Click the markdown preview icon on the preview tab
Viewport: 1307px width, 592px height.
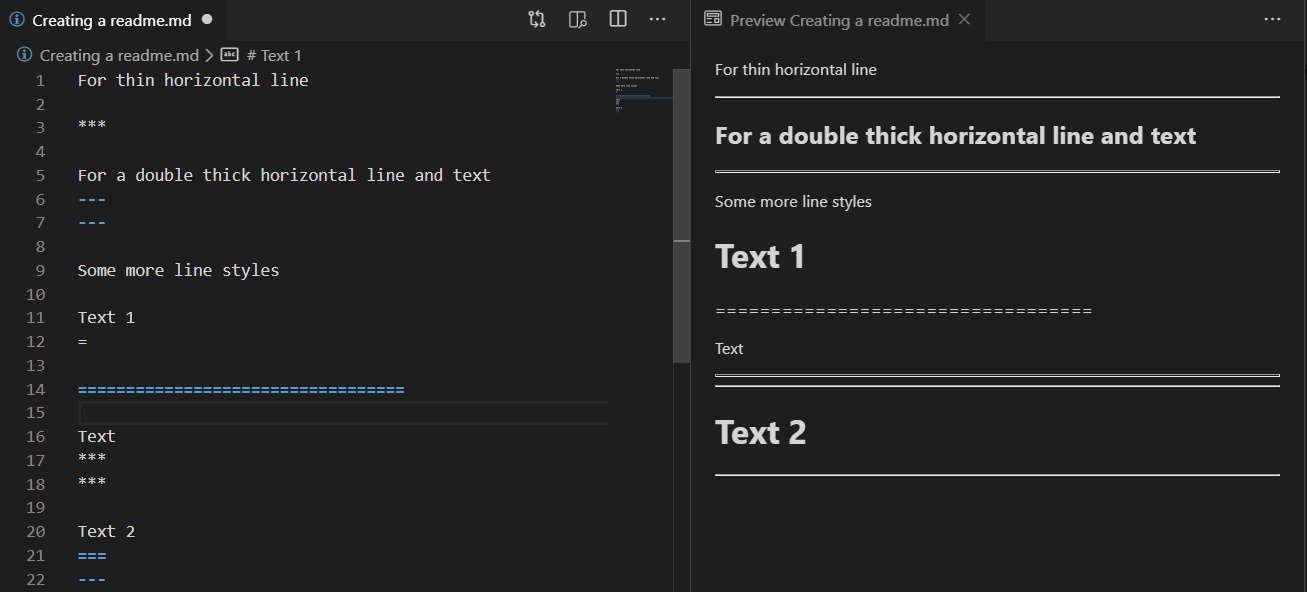click(x=713, y=18)
